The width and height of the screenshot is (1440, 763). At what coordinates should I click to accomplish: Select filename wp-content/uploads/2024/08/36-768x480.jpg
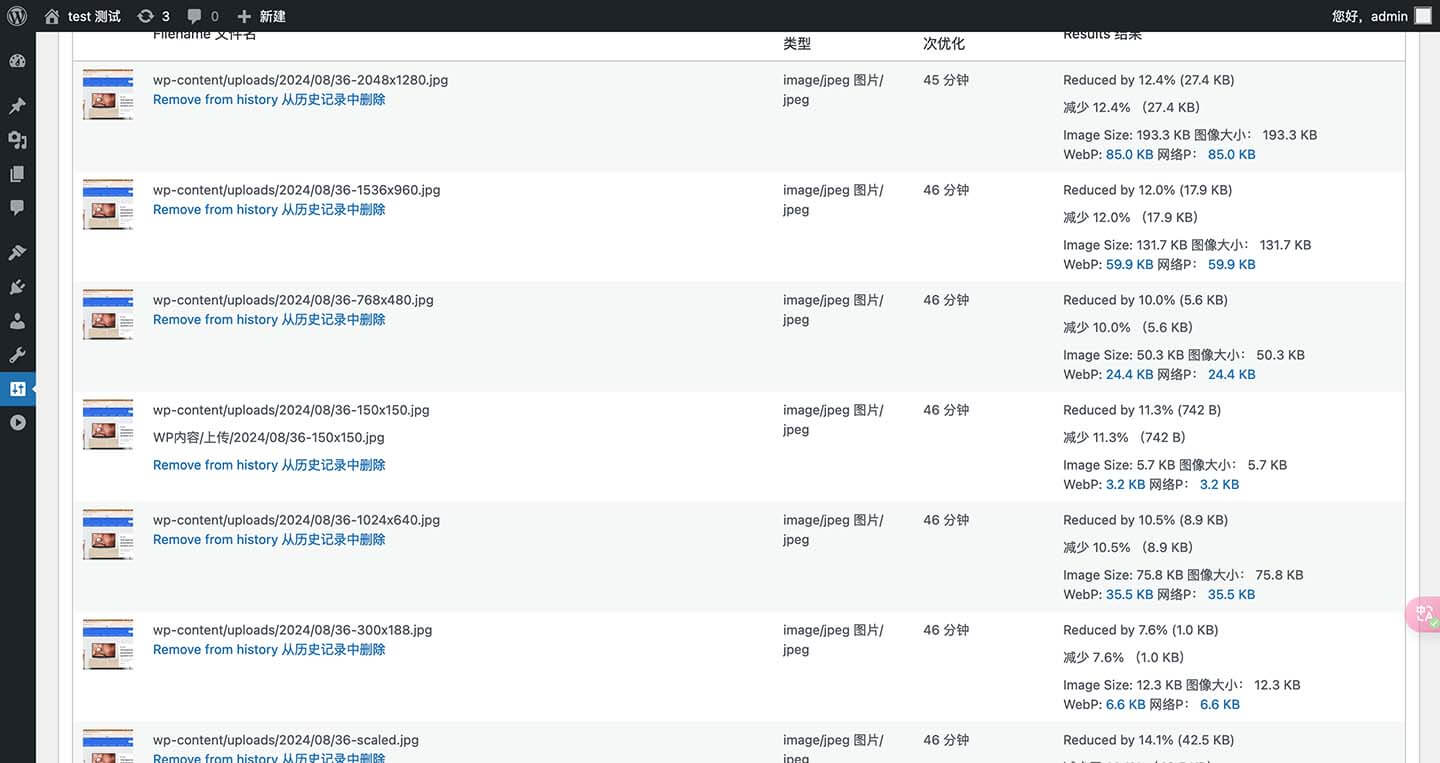pos(293,300)
